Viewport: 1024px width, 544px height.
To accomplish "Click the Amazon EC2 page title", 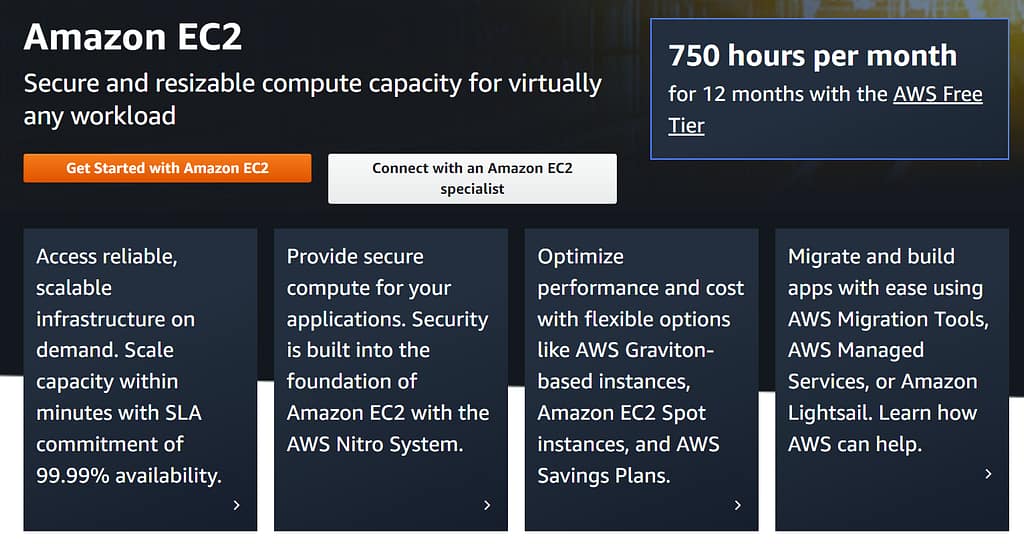I will [x=133, y=37].
